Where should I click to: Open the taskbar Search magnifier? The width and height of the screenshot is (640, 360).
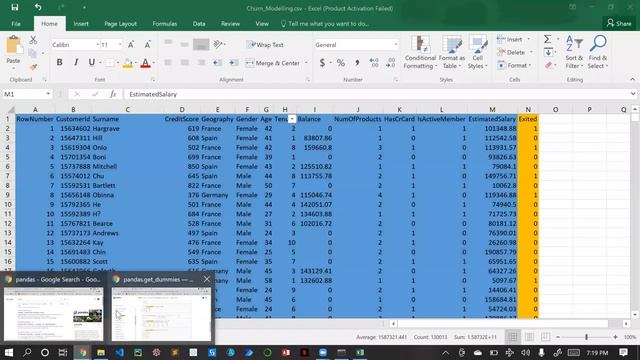pos(27,352)
